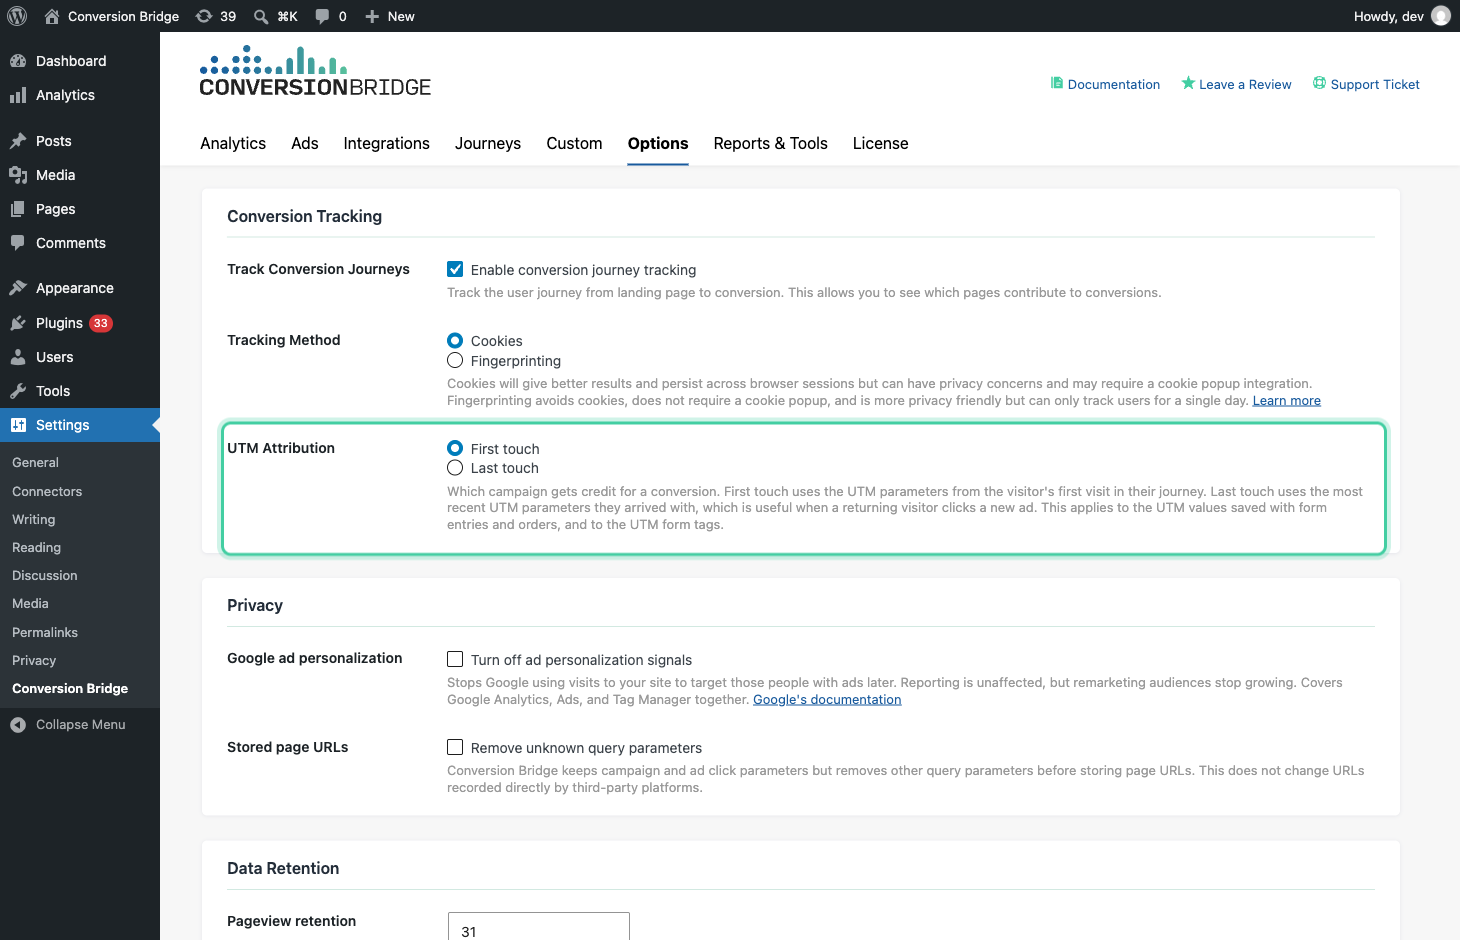The height and width of the screenshot is (940, 1460).
Task: Check Remove unknown query parameters
Action: click(x=455, y=747)
